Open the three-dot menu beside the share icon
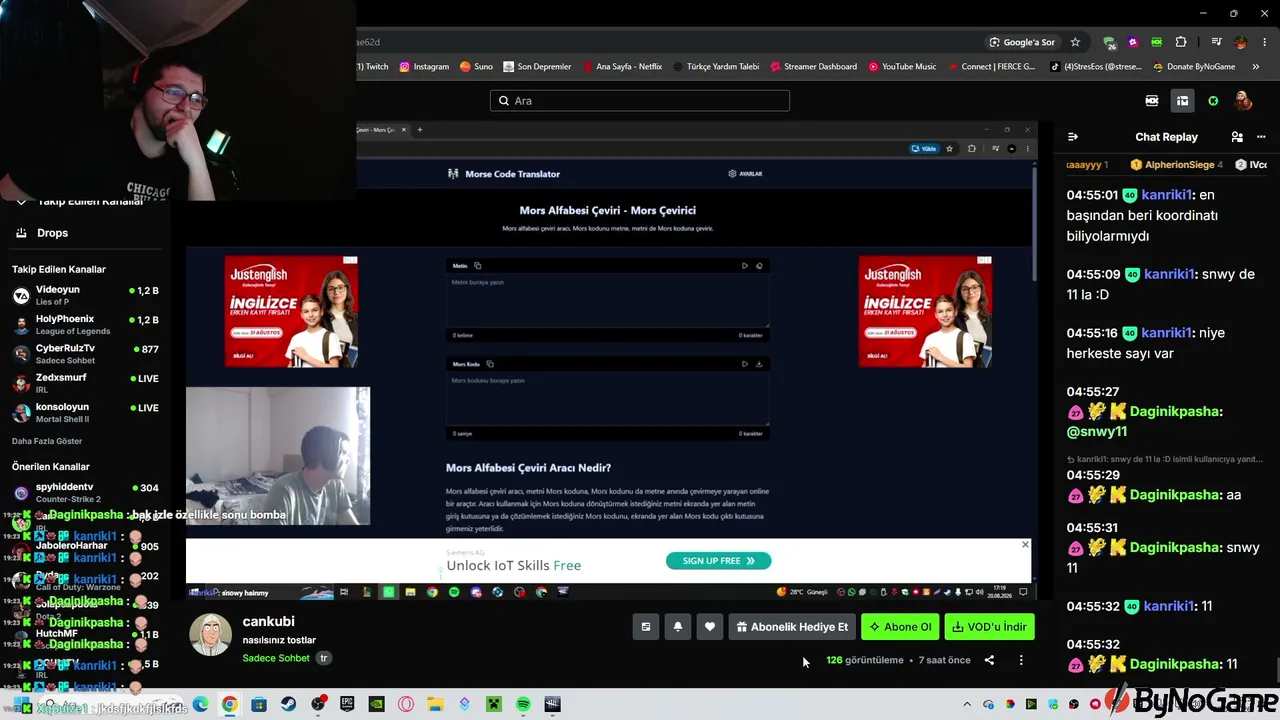The image size is (1280, 720). pos(1021,660)
